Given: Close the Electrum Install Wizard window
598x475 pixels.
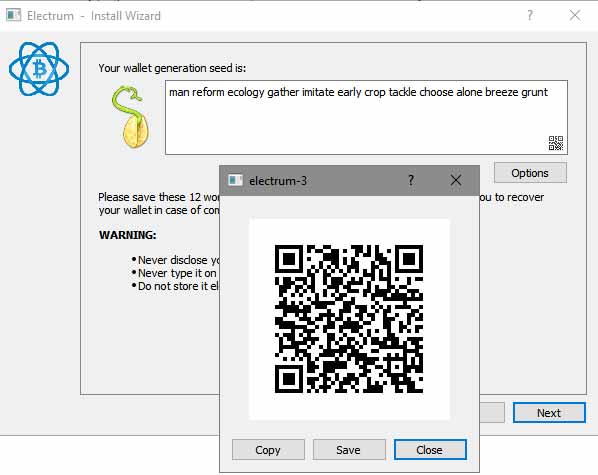Looking at the screenshot, I should (575, 15).
